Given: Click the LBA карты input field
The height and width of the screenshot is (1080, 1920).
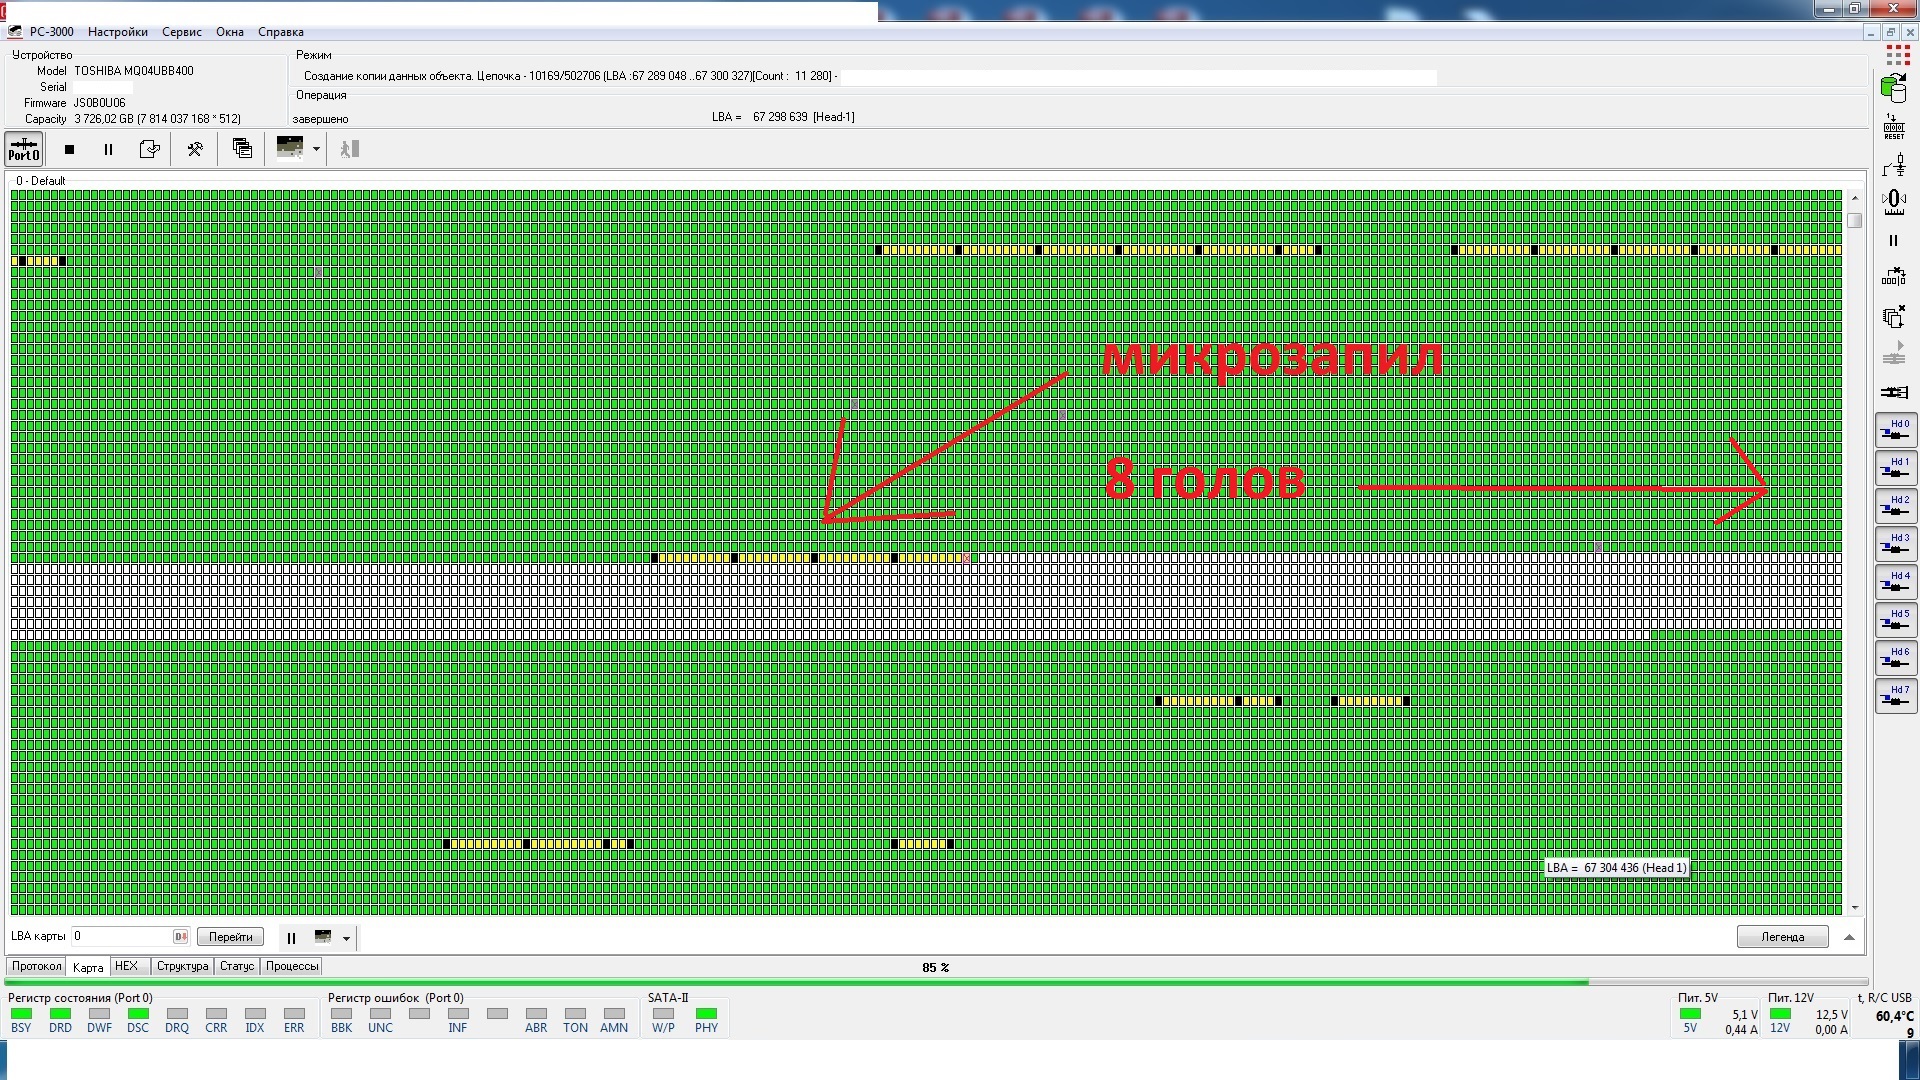Looking at the screenshot, I should (x=120, y=936).
